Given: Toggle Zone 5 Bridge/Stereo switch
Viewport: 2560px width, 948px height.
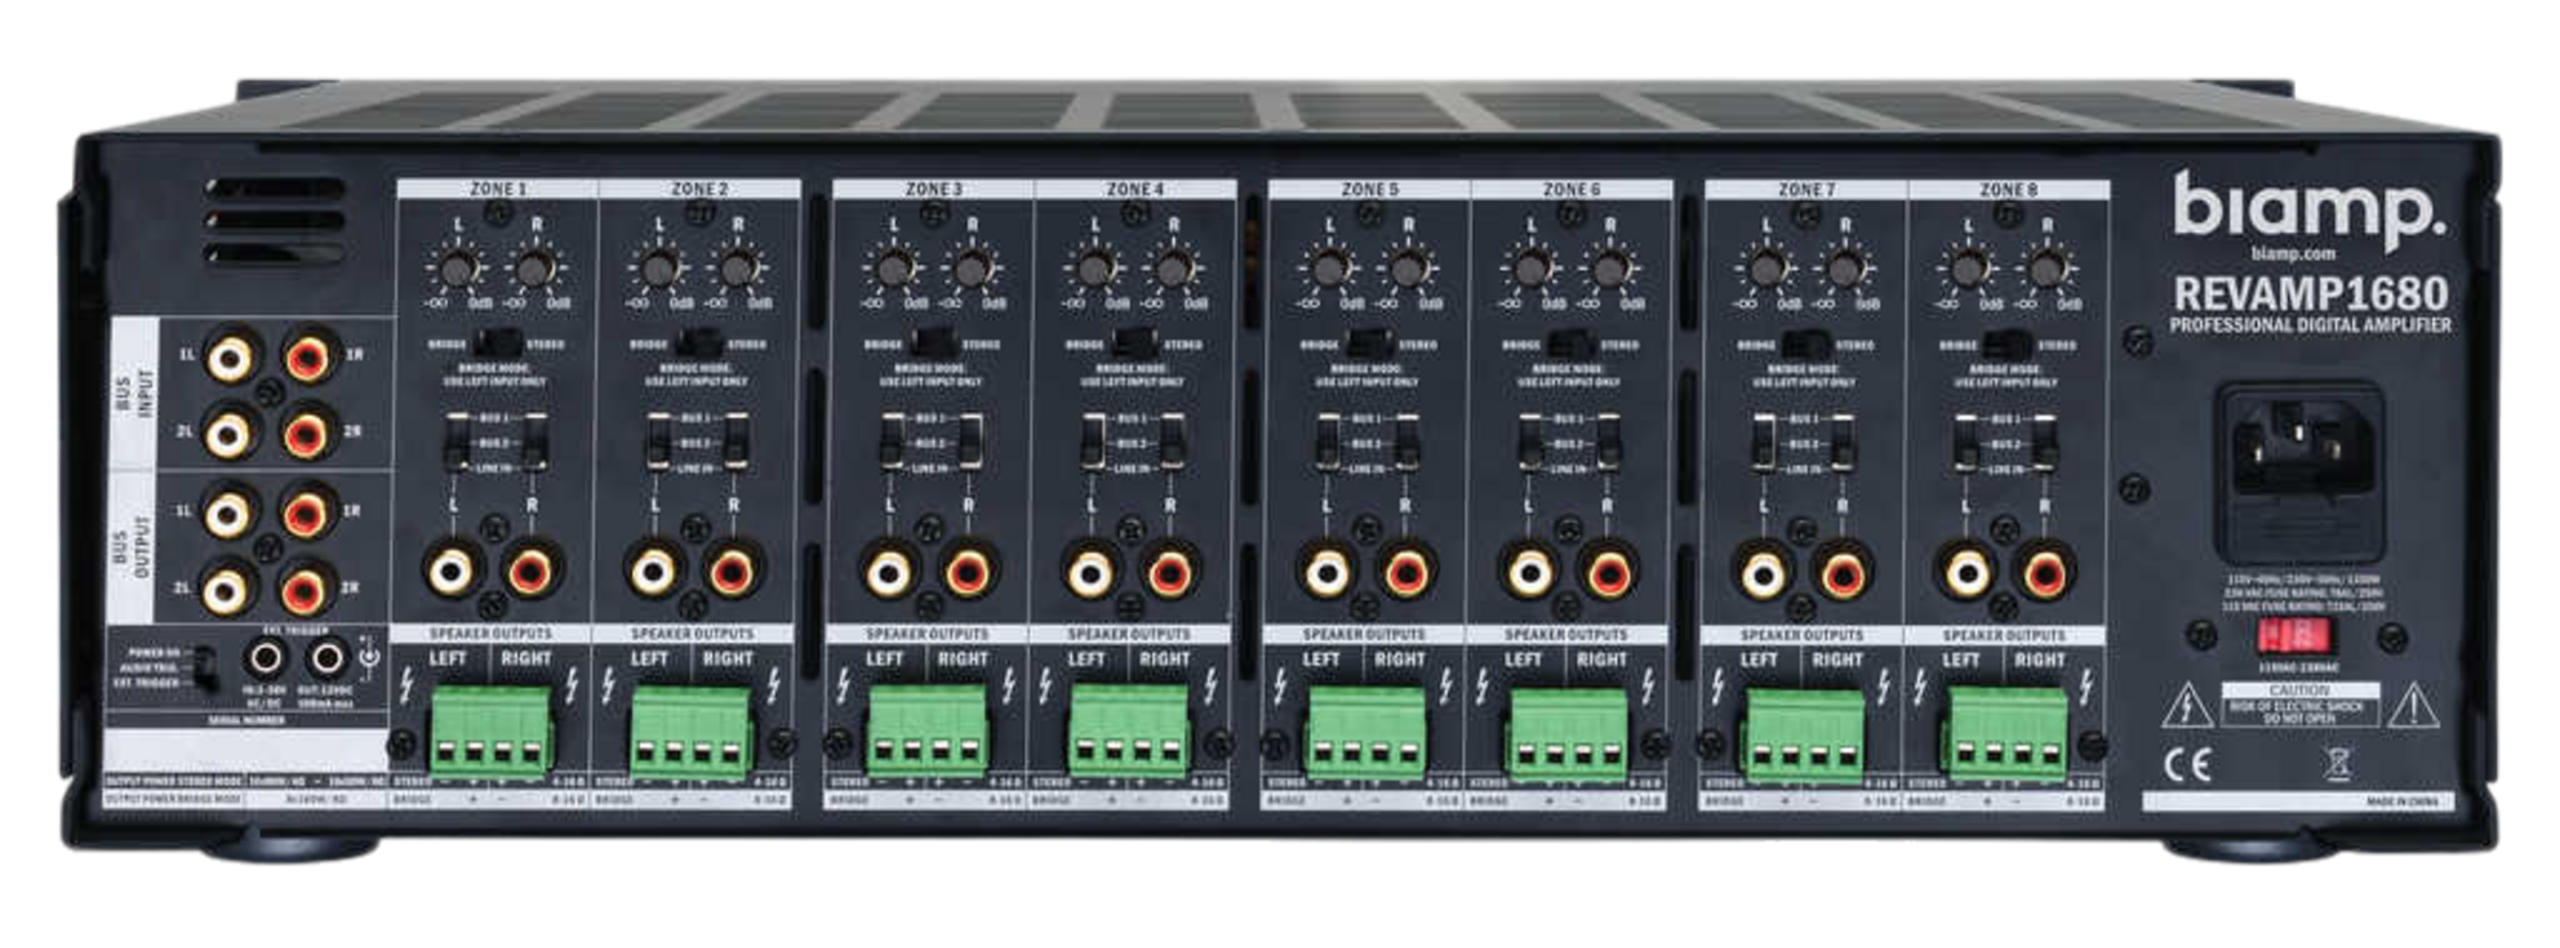Looking at the screenshot, I should point(1368,344).
